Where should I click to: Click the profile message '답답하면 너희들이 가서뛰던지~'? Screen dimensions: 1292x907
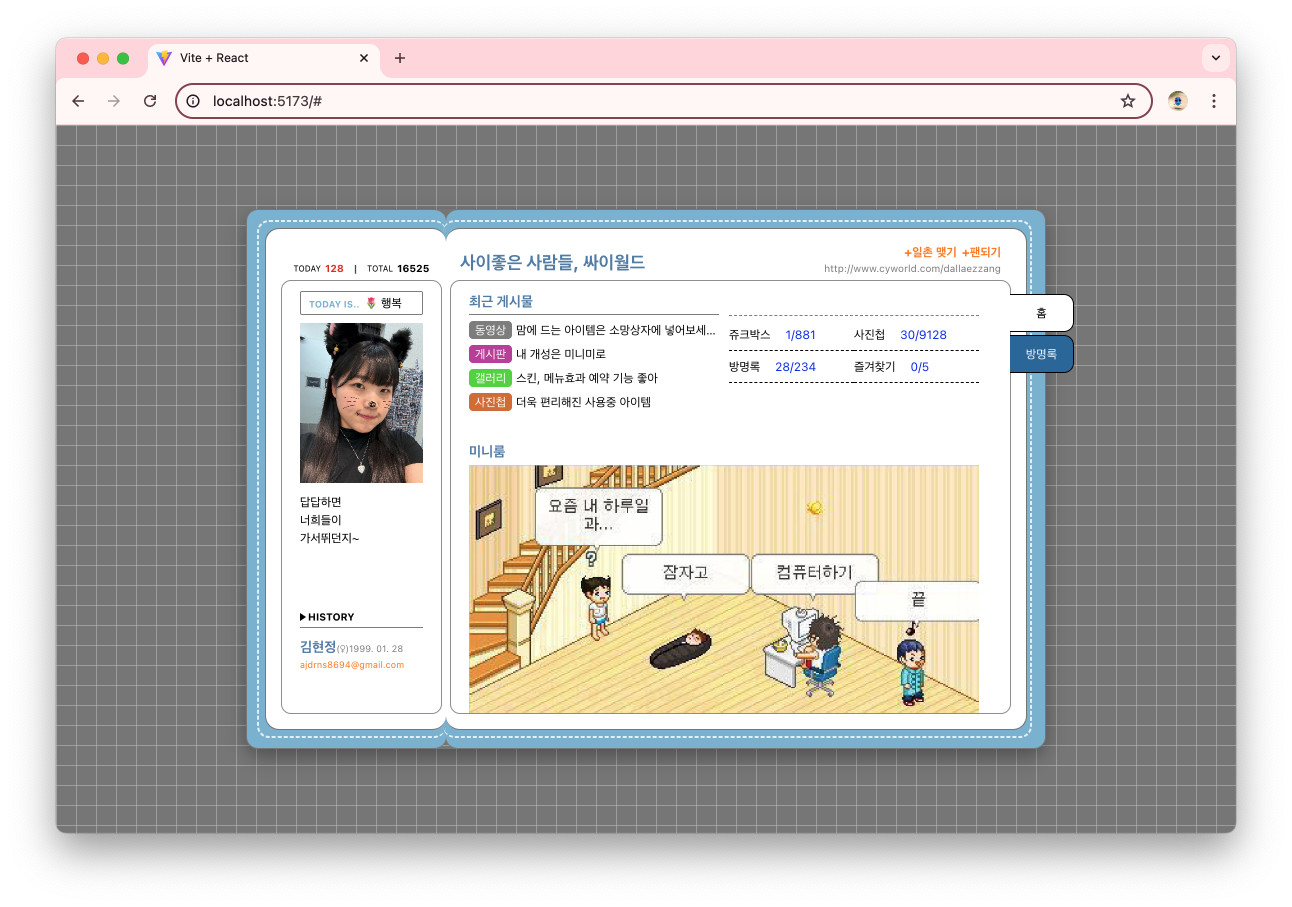pos(330,520)
